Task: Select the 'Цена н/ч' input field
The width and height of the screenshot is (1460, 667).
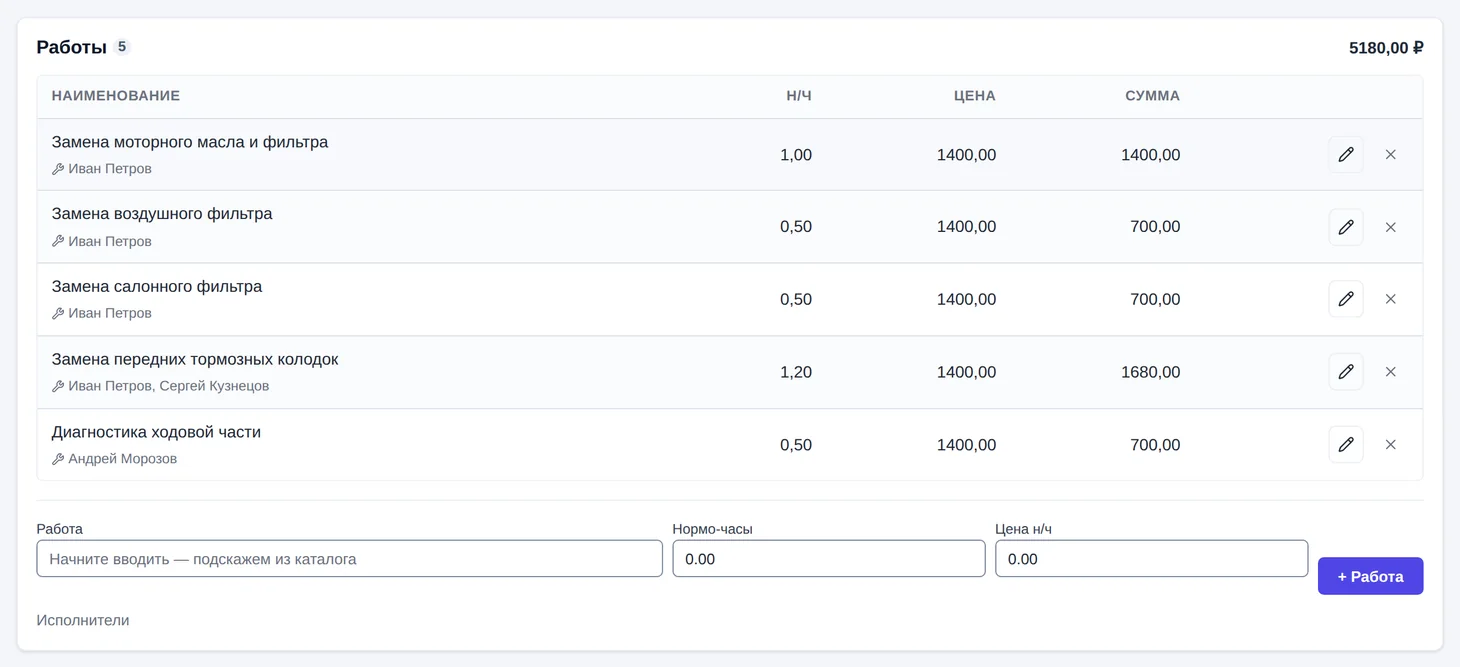Action: 1151,559
